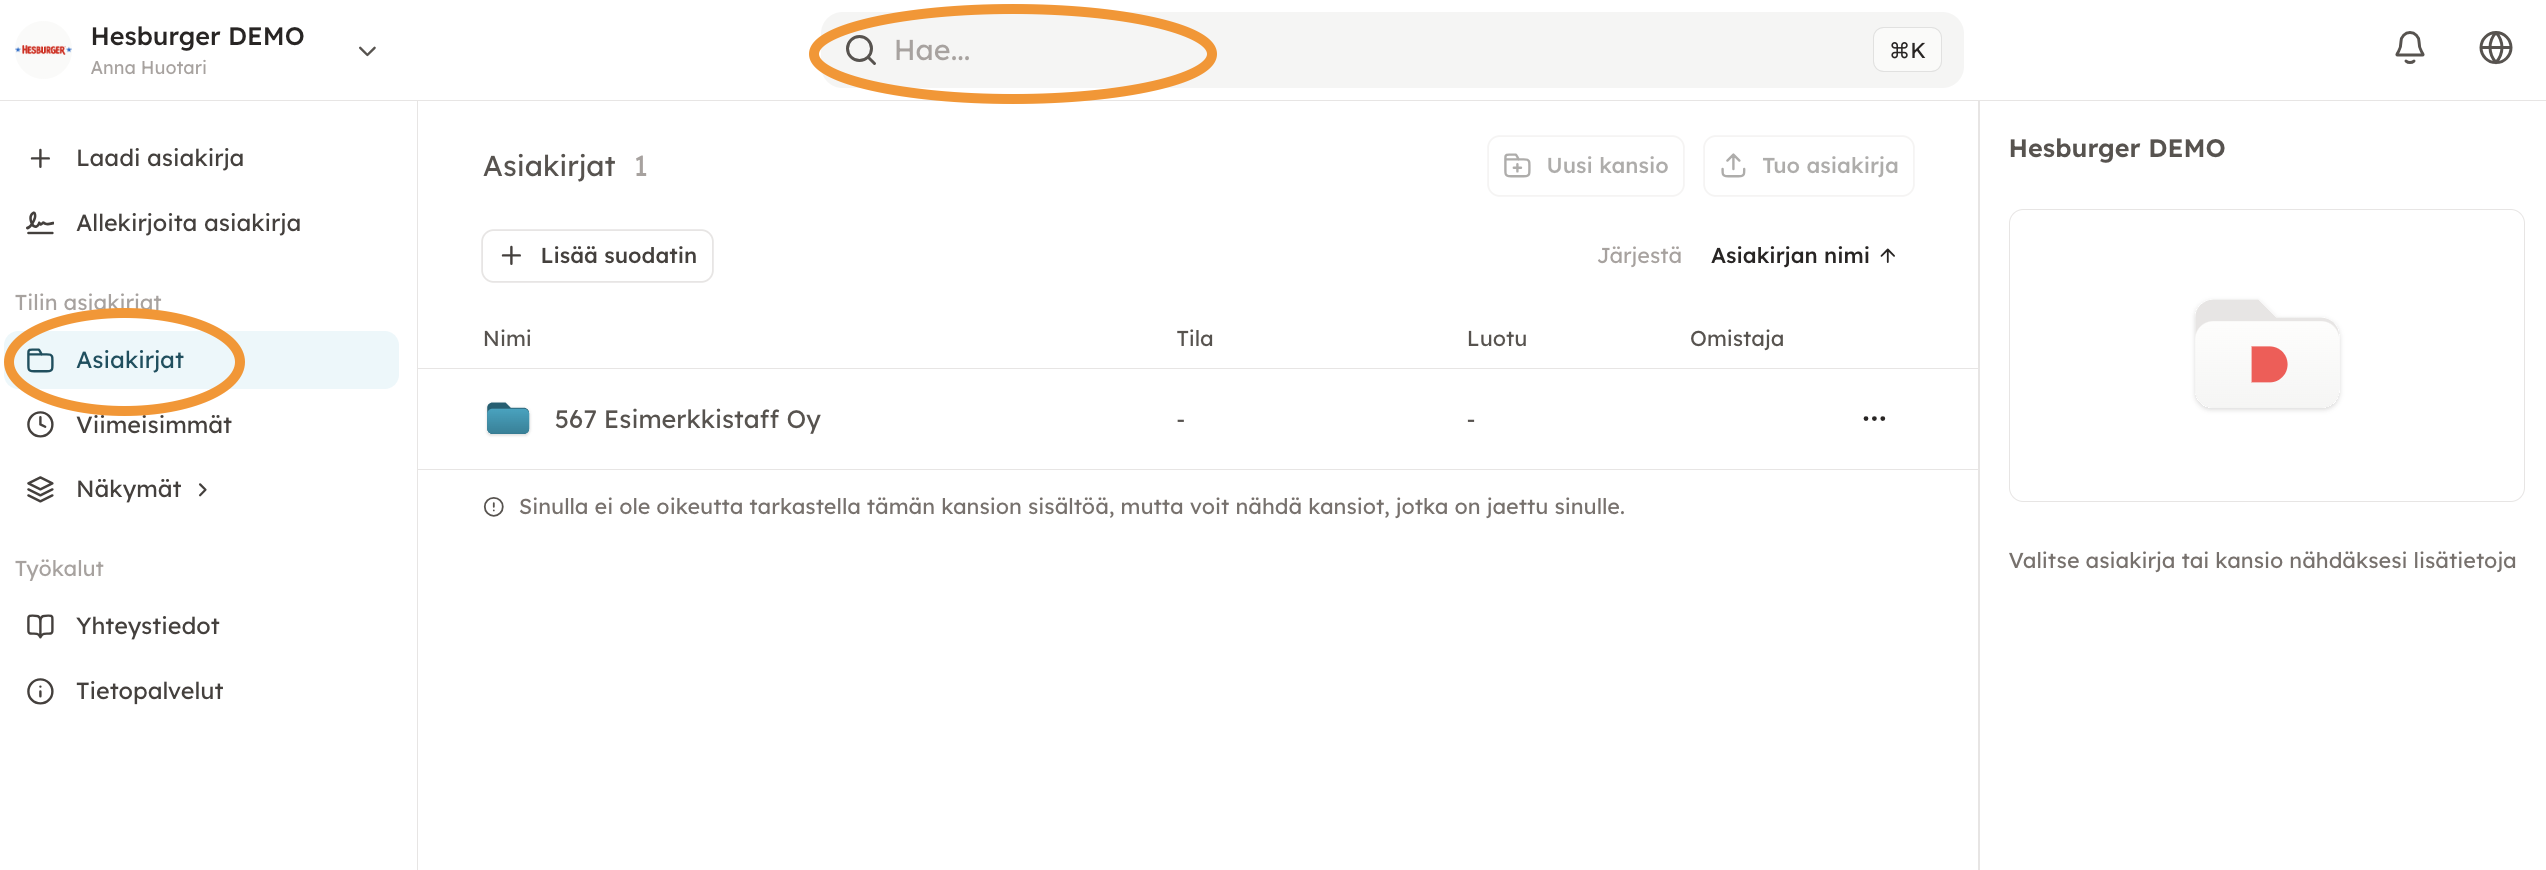Click the info icon beside the permission notice
This screenshot has height=870, width=2546.
click(x=493, y=507)
